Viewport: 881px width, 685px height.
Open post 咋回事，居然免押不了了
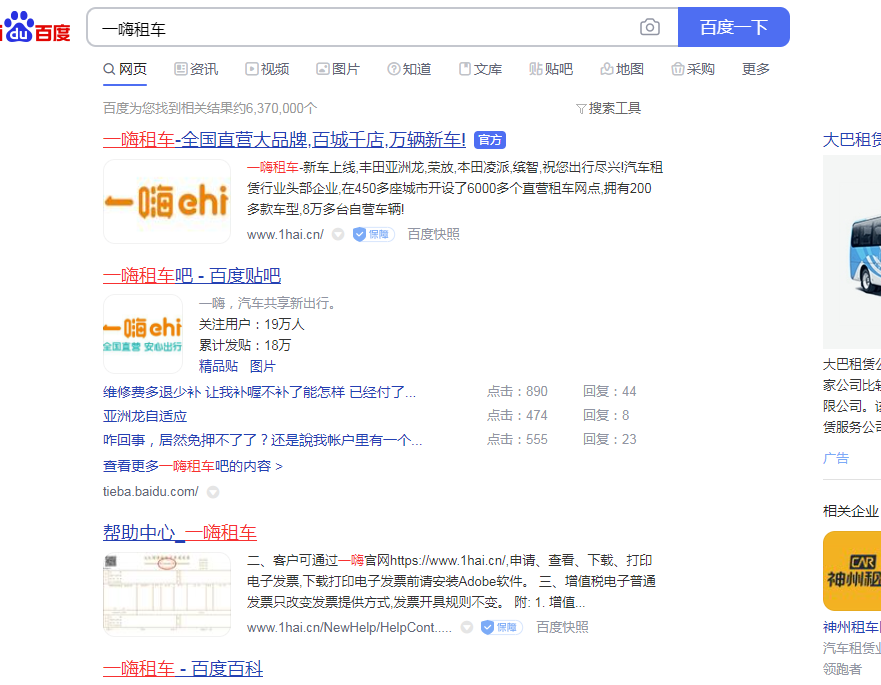coord(262,440)
